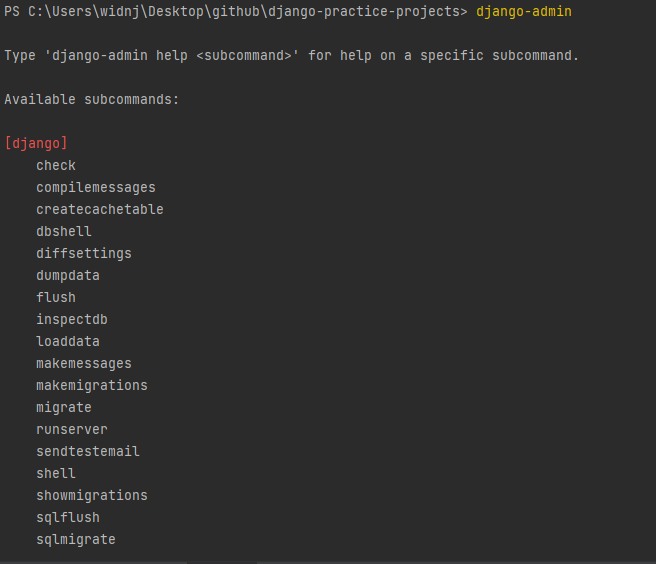656x564 pixels.
Task: Click the 'compilemessages' subcommand
Action: (96, 187)
